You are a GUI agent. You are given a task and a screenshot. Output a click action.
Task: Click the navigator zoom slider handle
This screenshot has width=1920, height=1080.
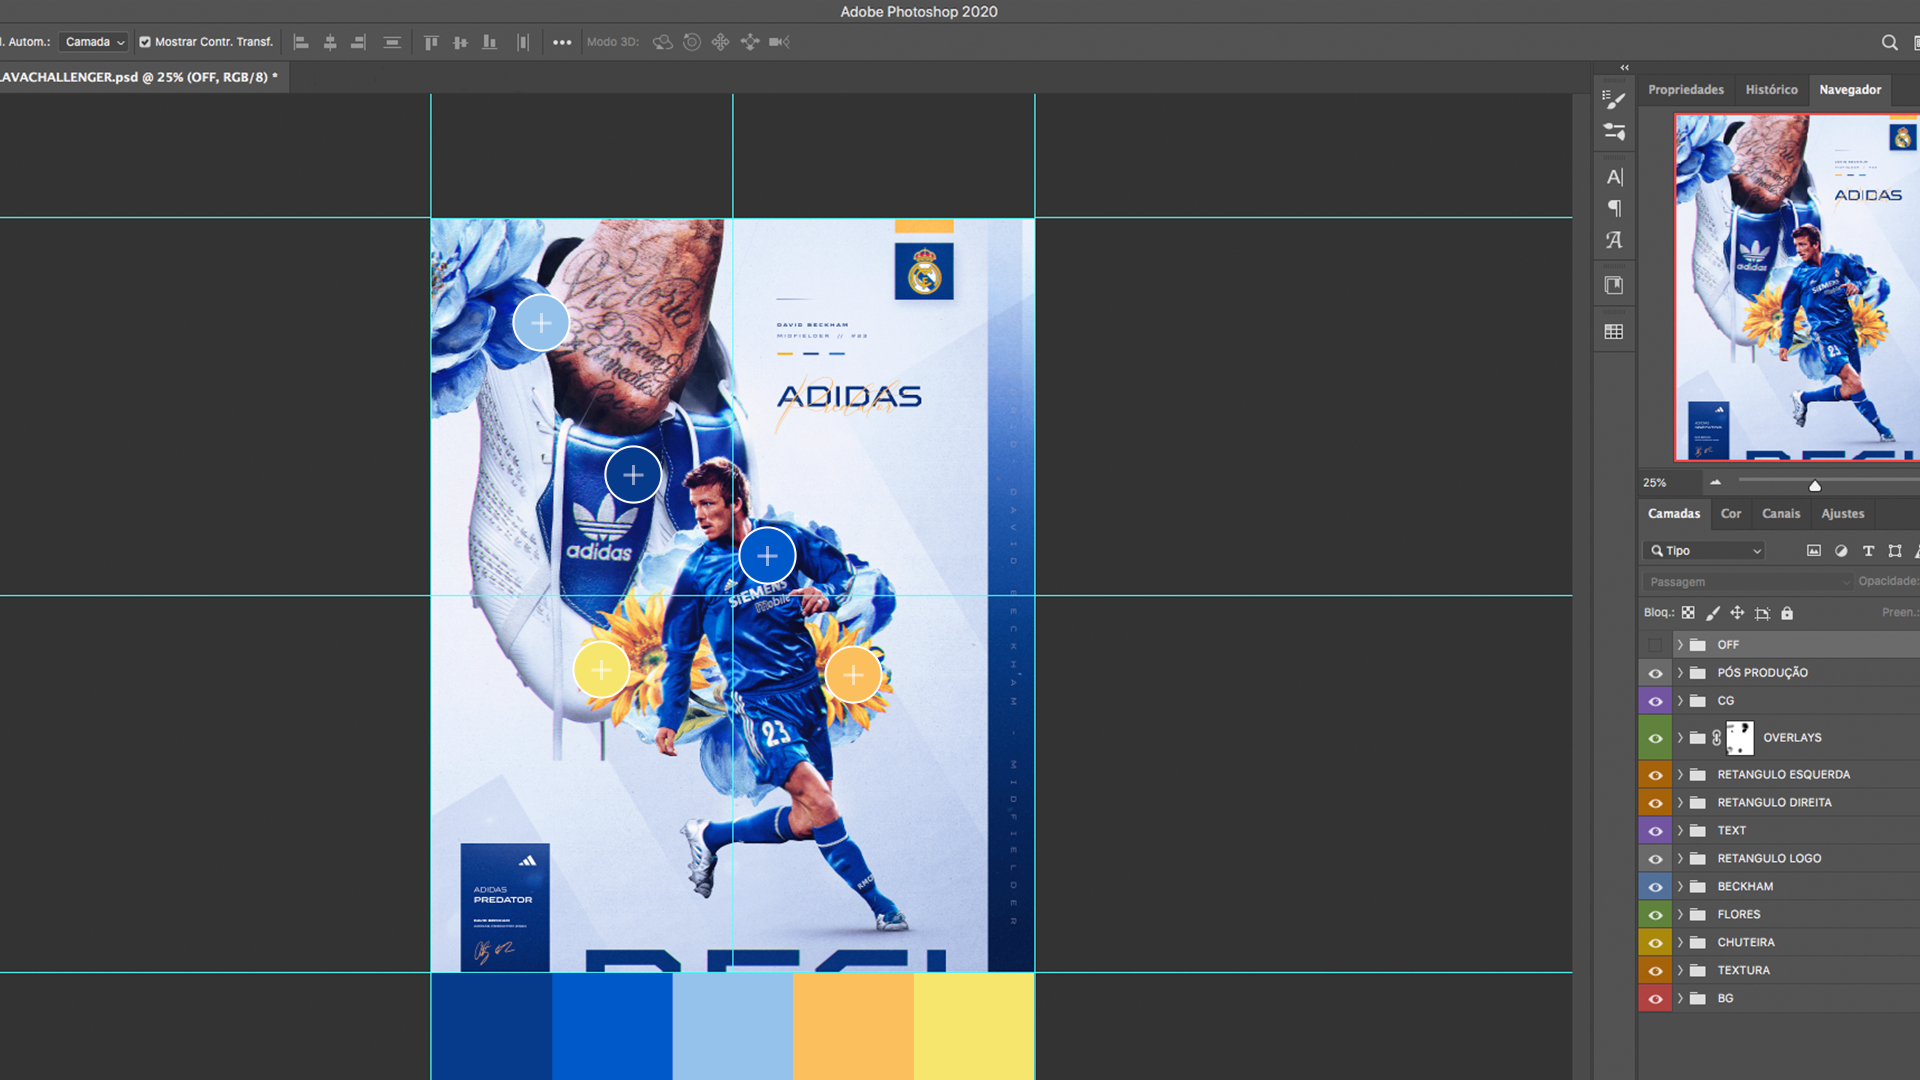coord(1815,486)
